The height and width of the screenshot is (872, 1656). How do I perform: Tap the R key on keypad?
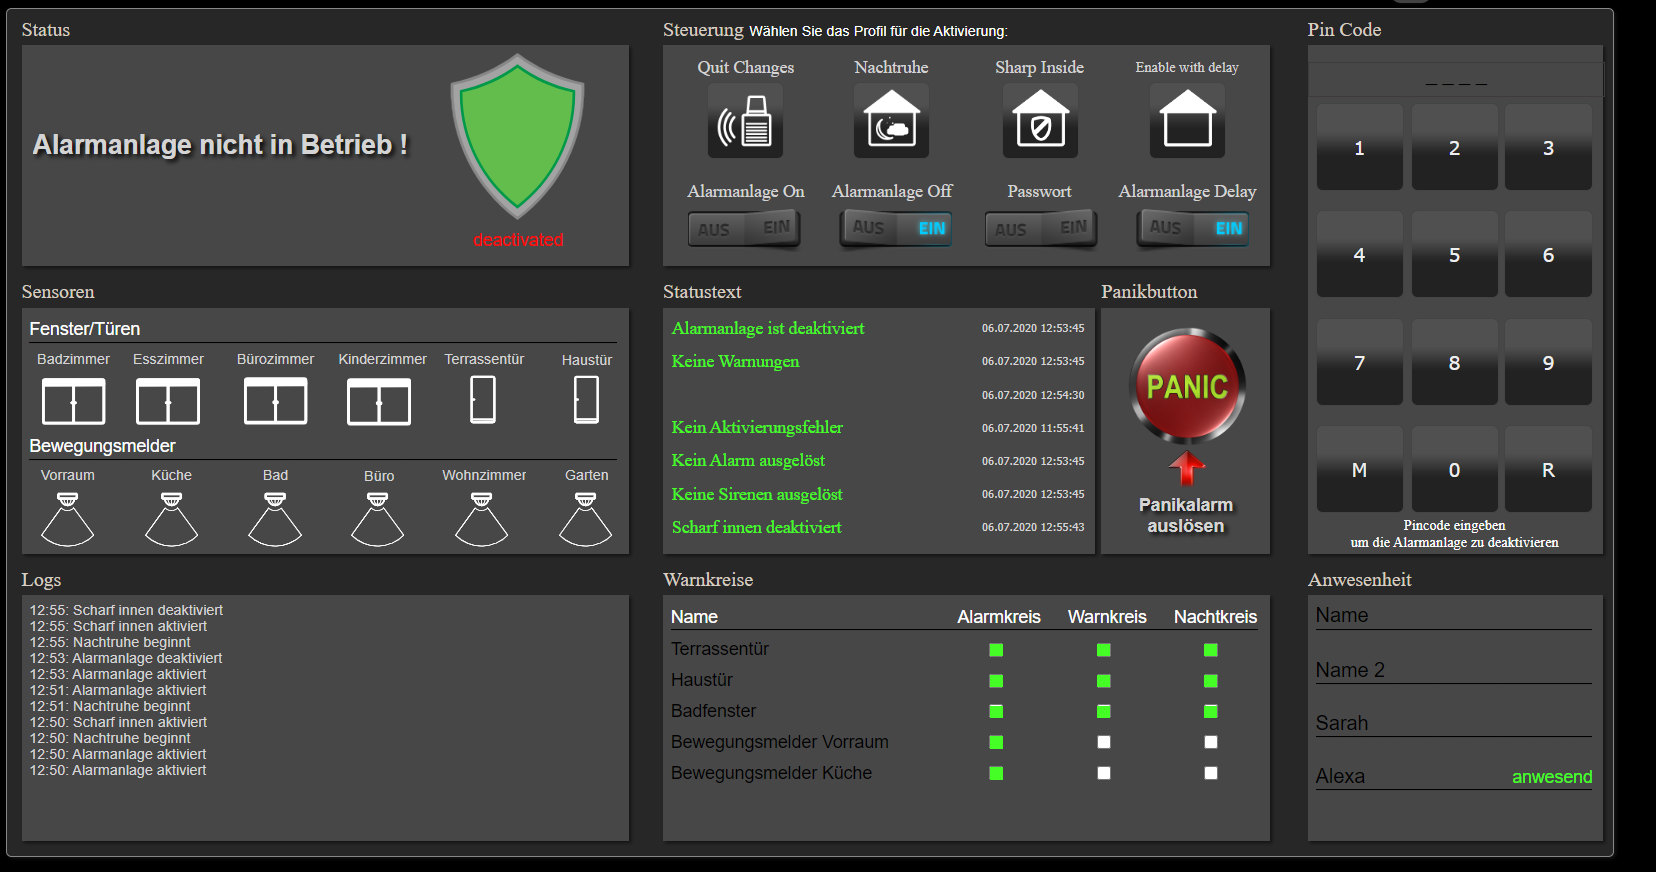pyautogui.click(x=1548, y=469)
